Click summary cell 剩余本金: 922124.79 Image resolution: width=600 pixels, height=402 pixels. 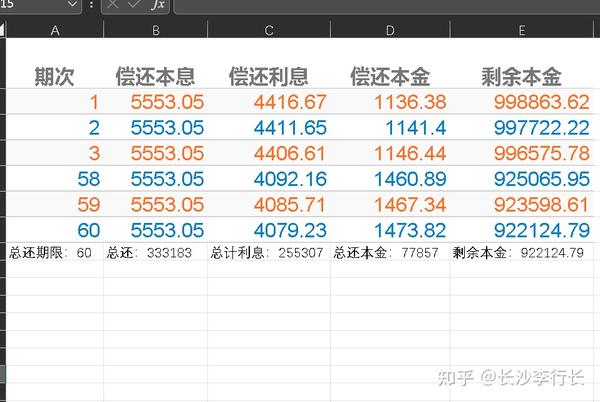pyautogui.click(x=522, y=252)
